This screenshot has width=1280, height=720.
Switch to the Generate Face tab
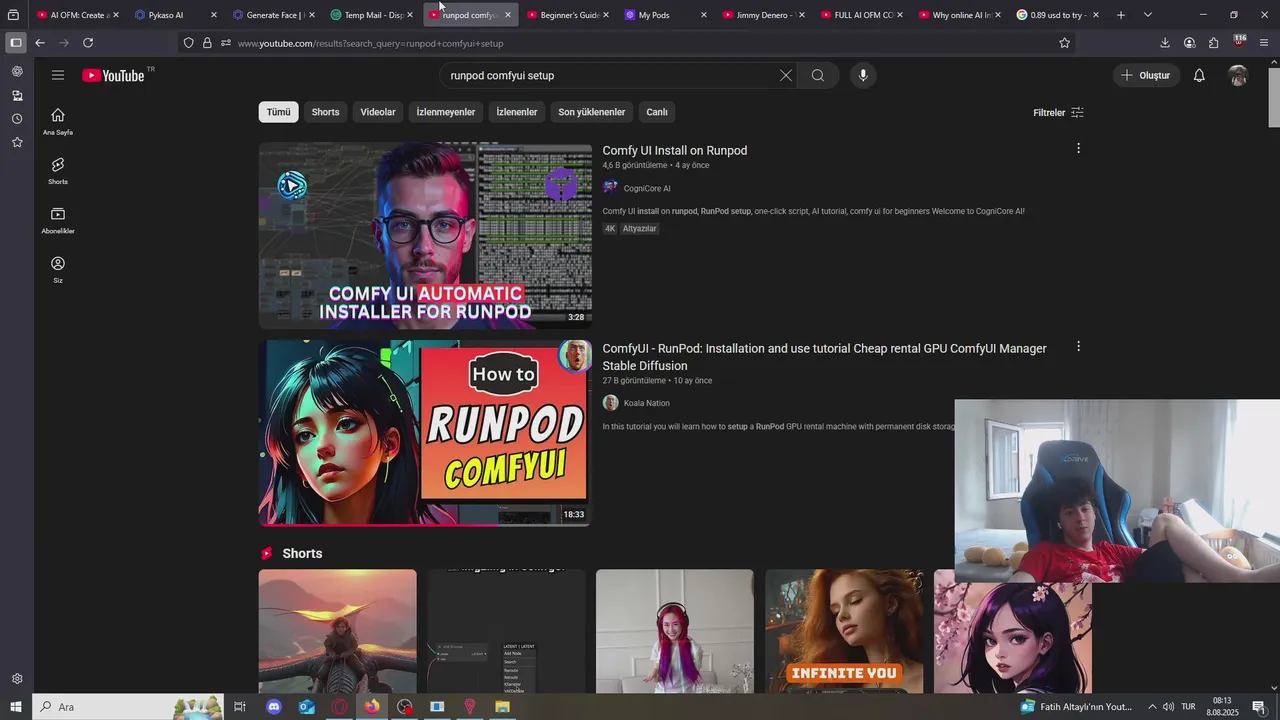click(272, 15)
